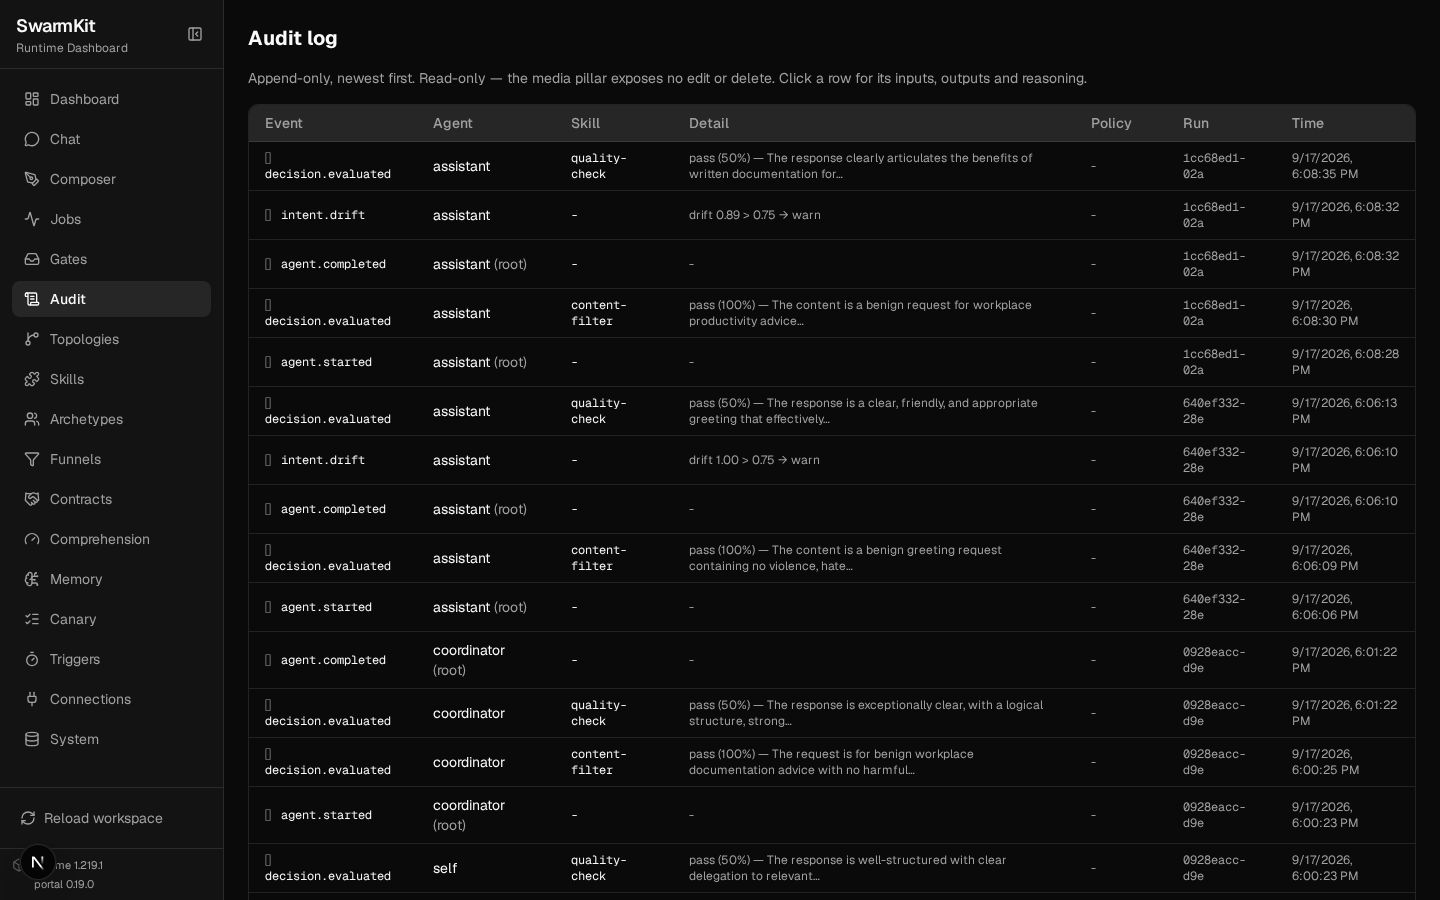Image resolution: width=1440 pixels, height=900 pixels.
Task: Select the Comprehension gauge icon
Action: coord(32,539)
